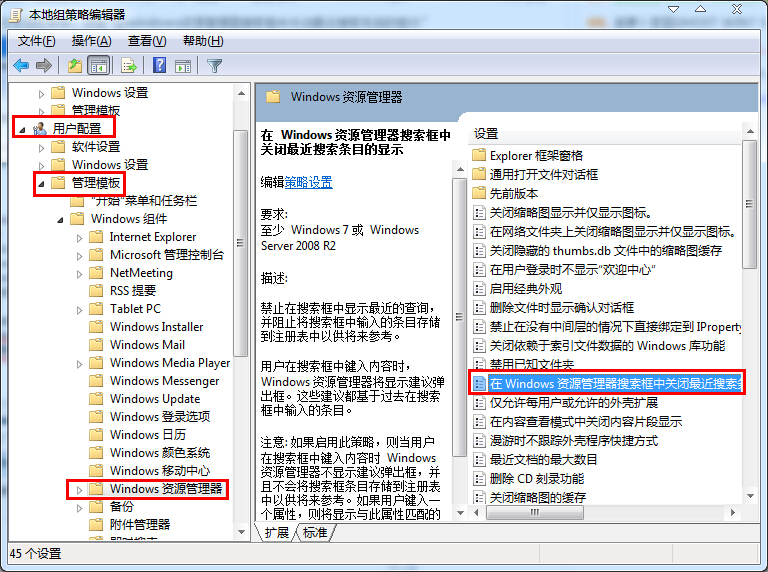Switch to the 标准 tab
This screenshot has height=572, width=768.
click(315, 533)
